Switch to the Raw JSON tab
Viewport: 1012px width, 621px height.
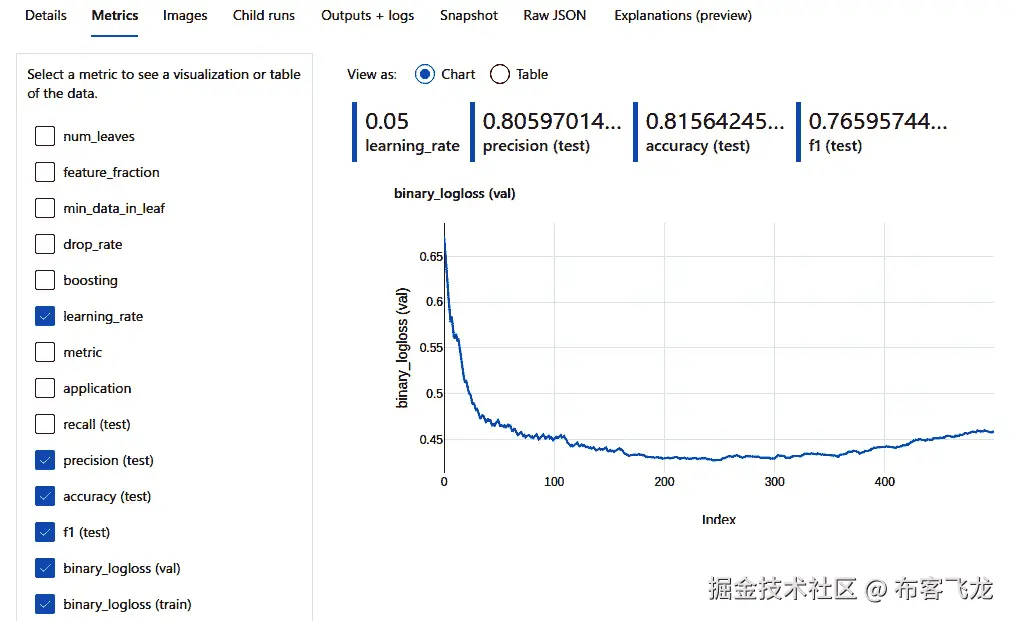pyautogui.click(x=554, y=15)
